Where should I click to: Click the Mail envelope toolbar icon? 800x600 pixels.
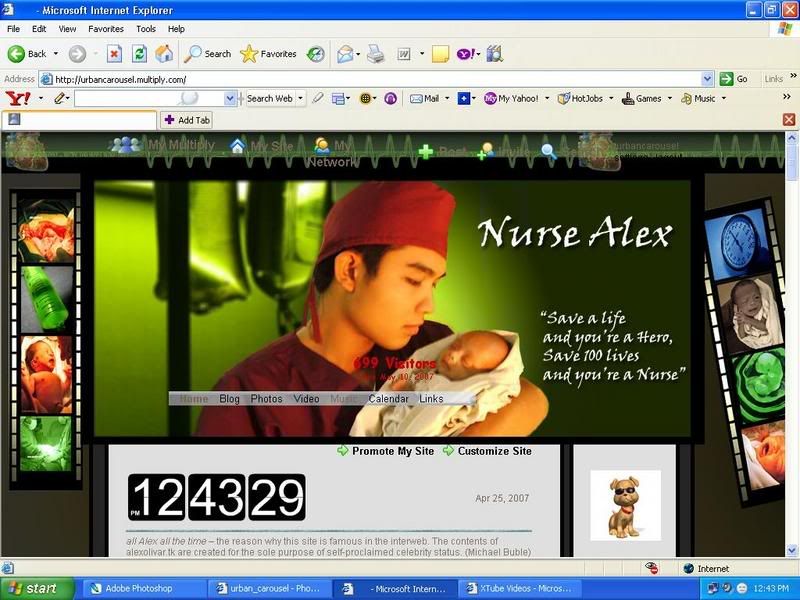[x=345, y=54]
